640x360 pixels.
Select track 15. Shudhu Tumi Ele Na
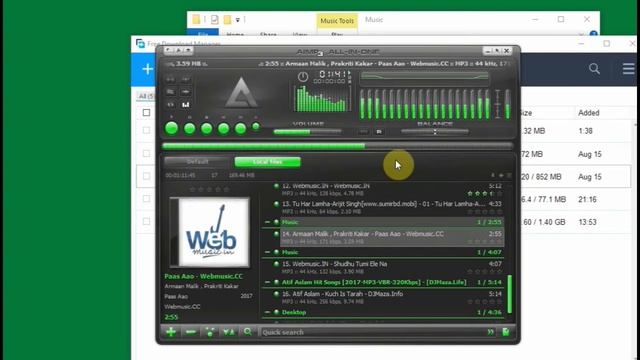pos(391,267)
